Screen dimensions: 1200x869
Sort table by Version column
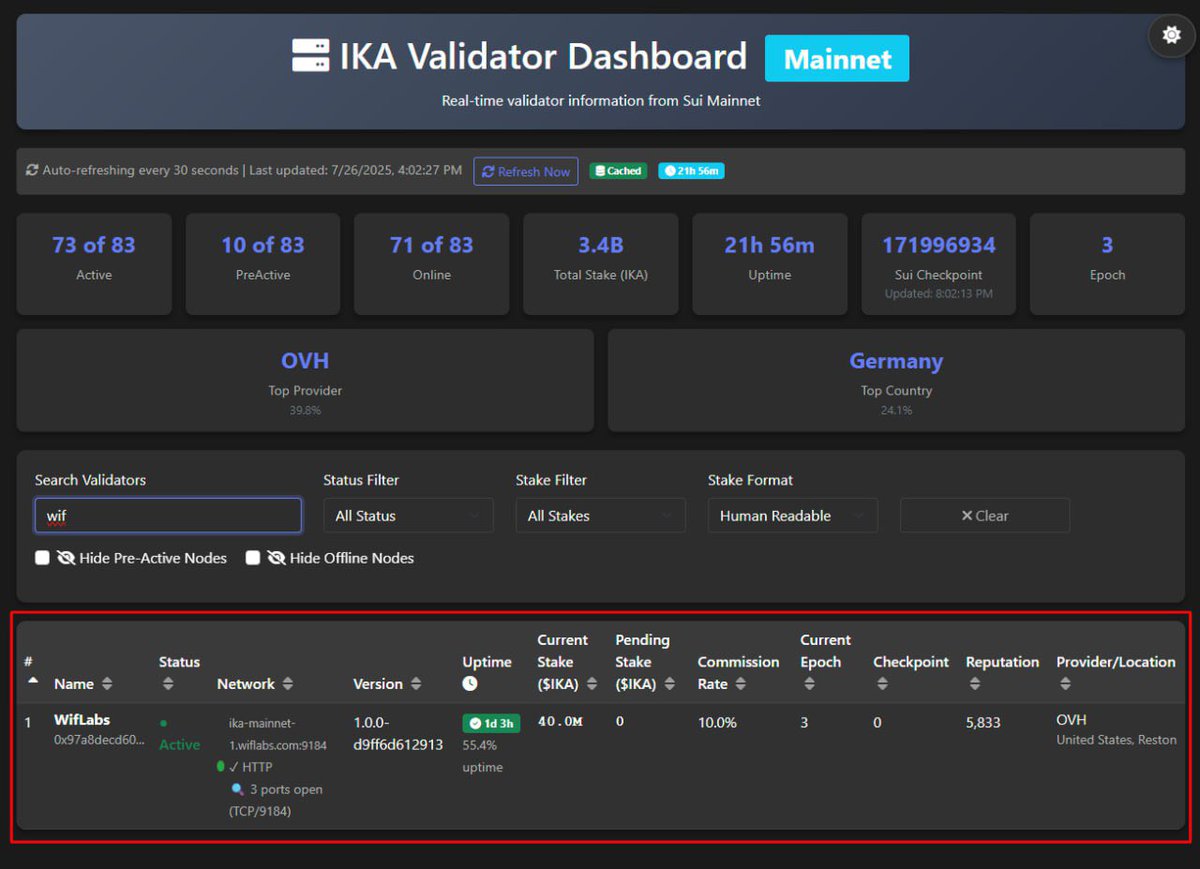click(416, 684)
